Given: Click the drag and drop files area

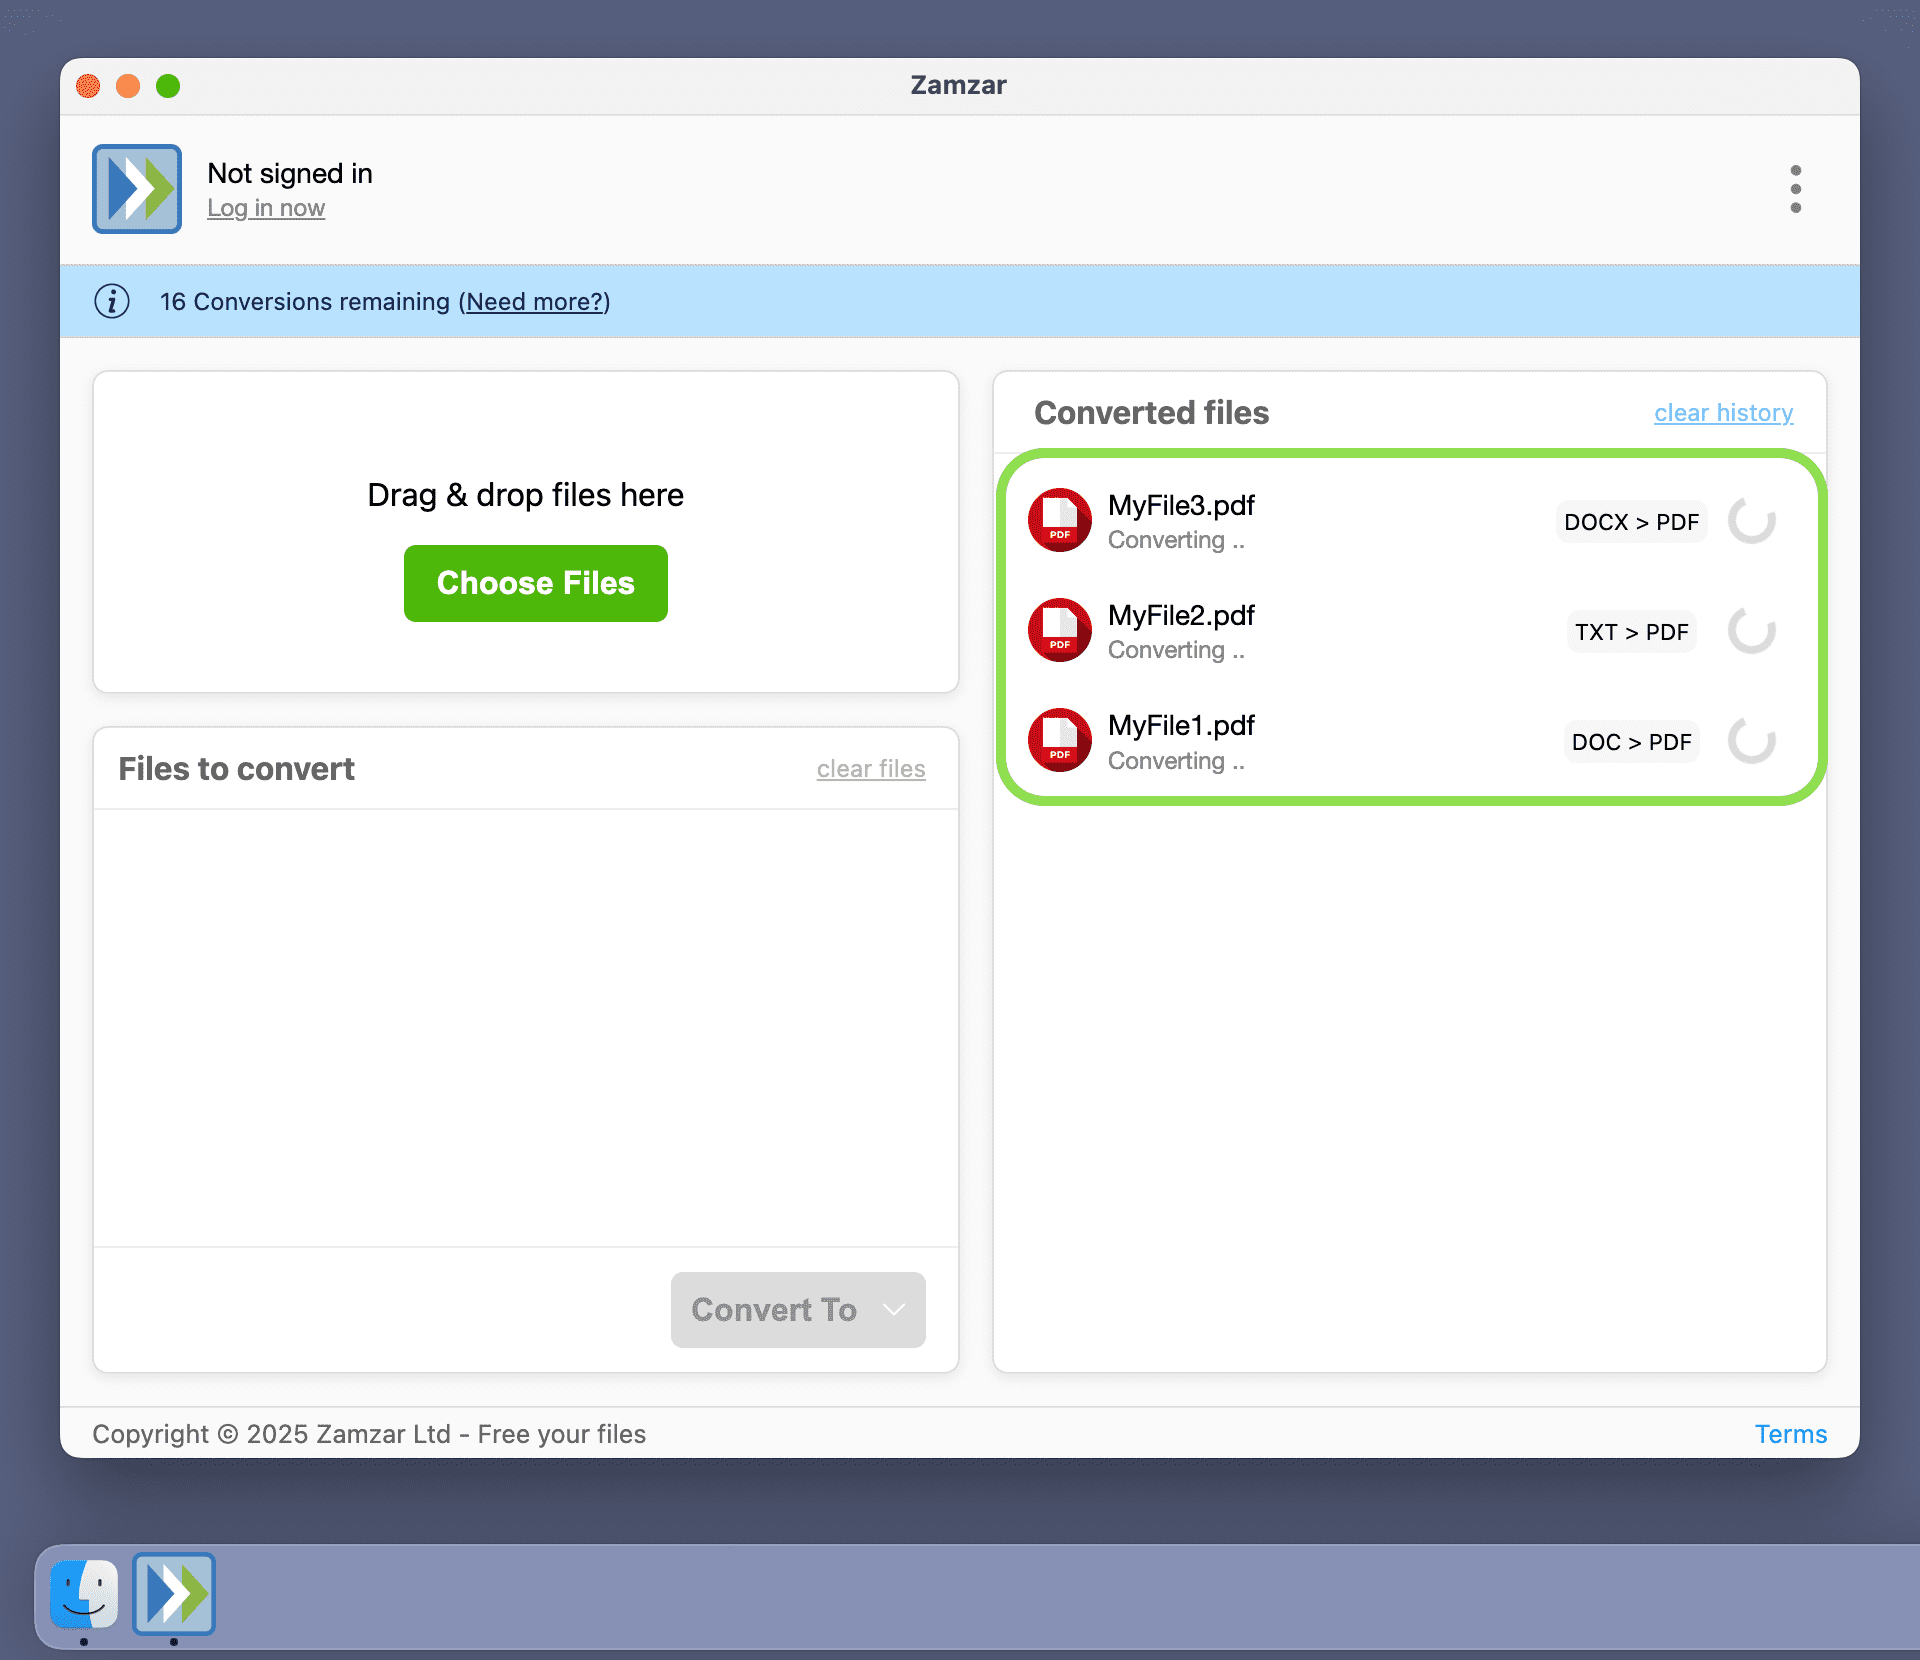Looking at the screenshot, I should [x=525, y=494].
